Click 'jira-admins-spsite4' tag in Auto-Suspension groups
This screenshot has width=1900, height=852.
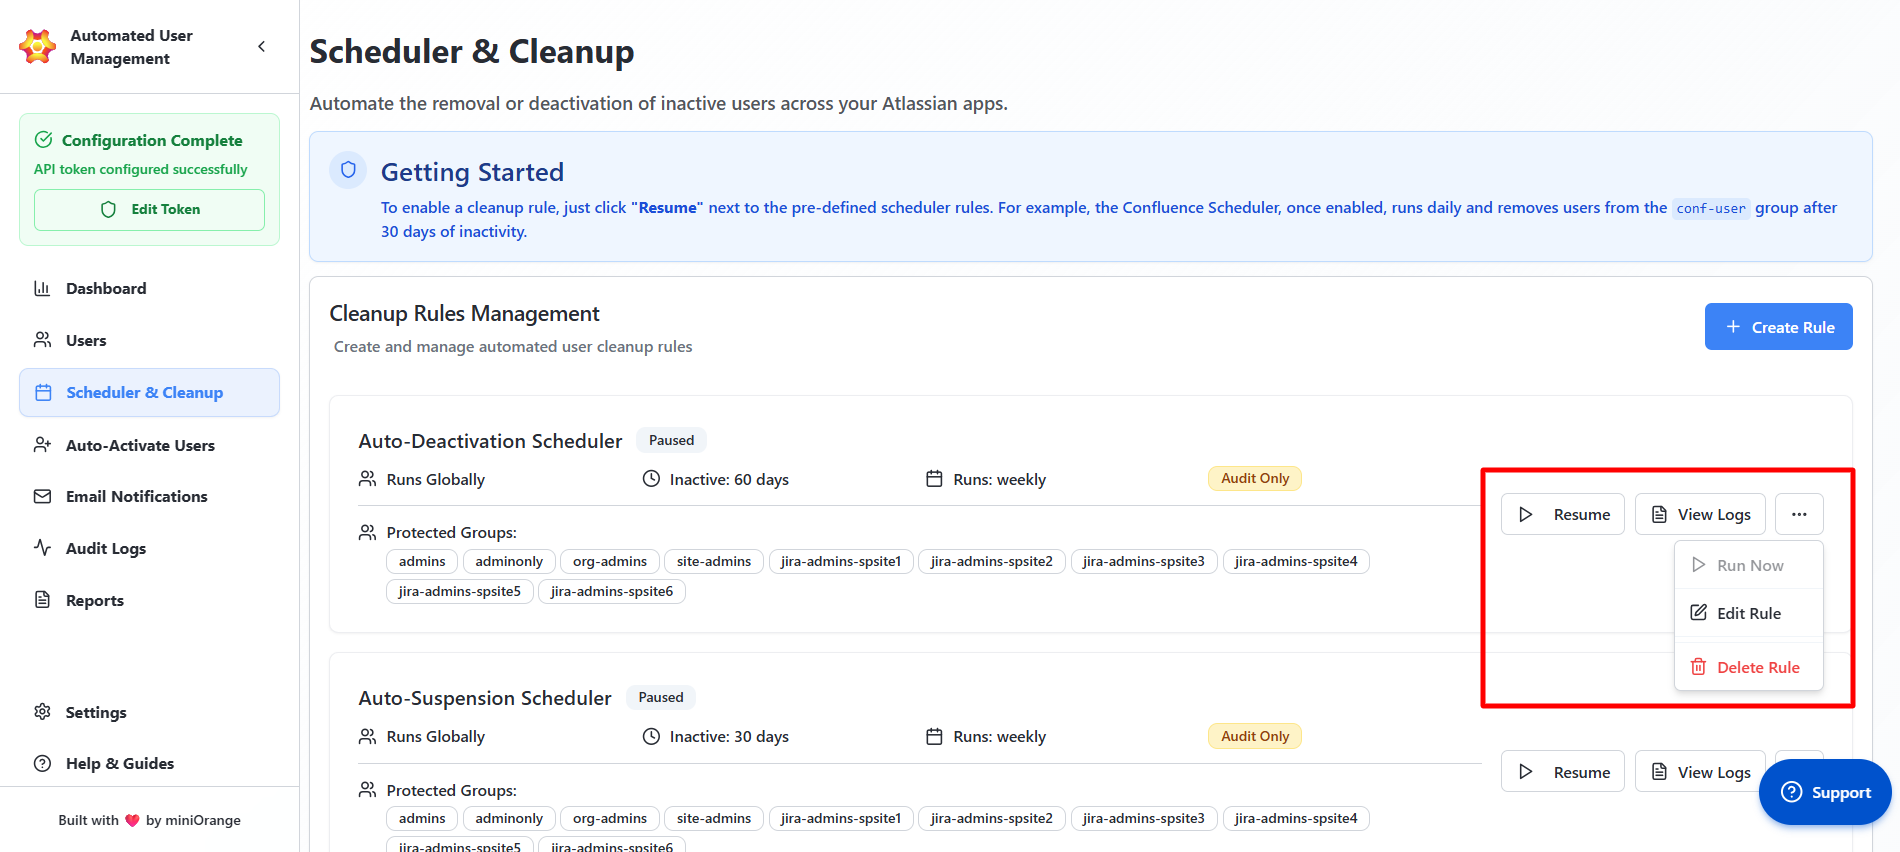1296,819
